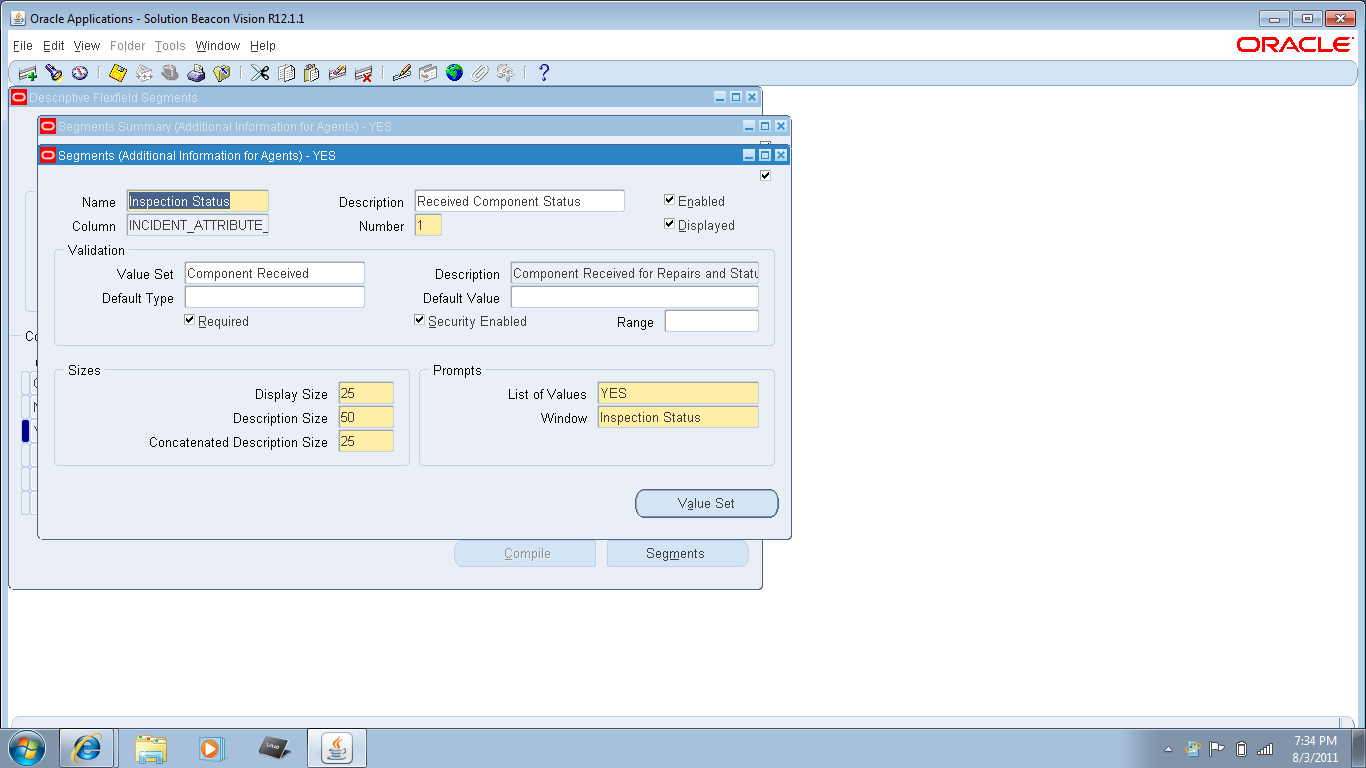Toggle the Displayed checkbox

tap(670, 224)
